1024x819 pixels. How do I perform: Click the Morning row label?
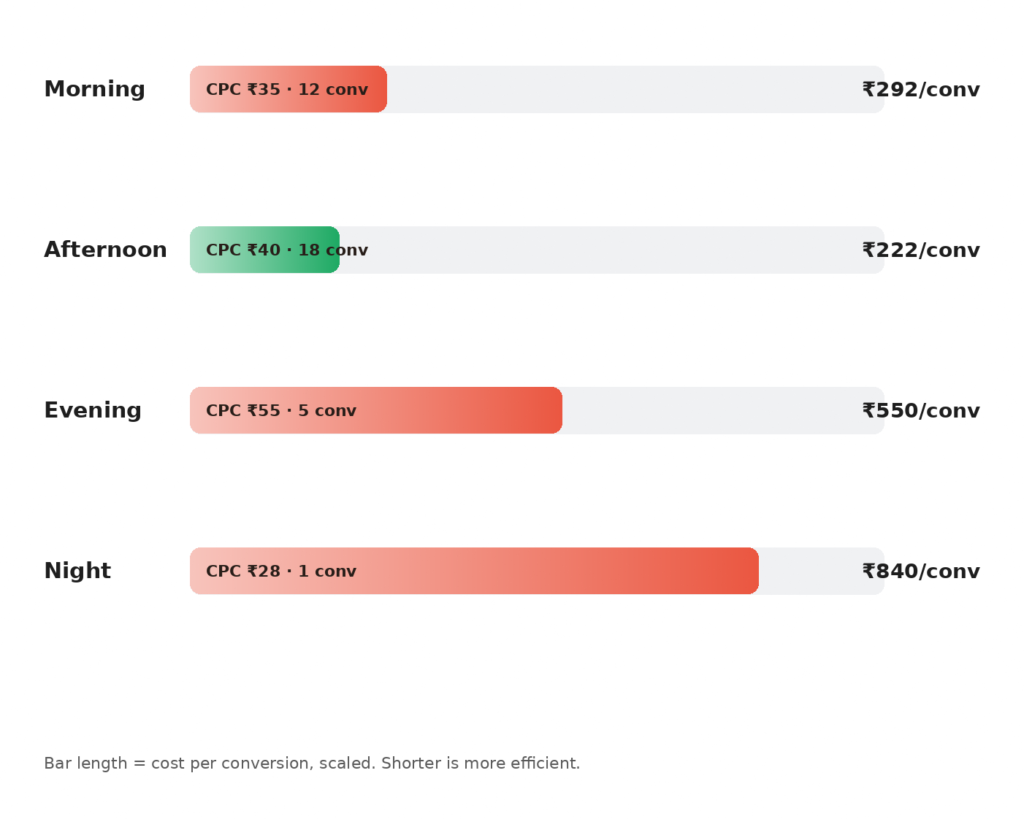coord(95,89)
